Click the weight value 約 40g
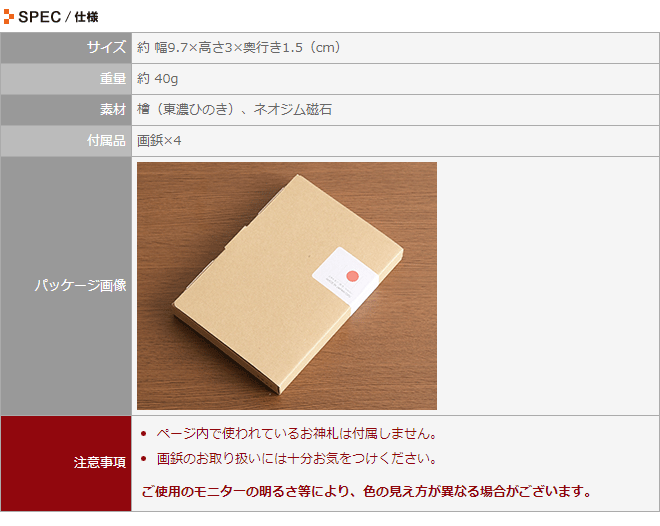Screen dimensions: 660x526 pos(157,79)
